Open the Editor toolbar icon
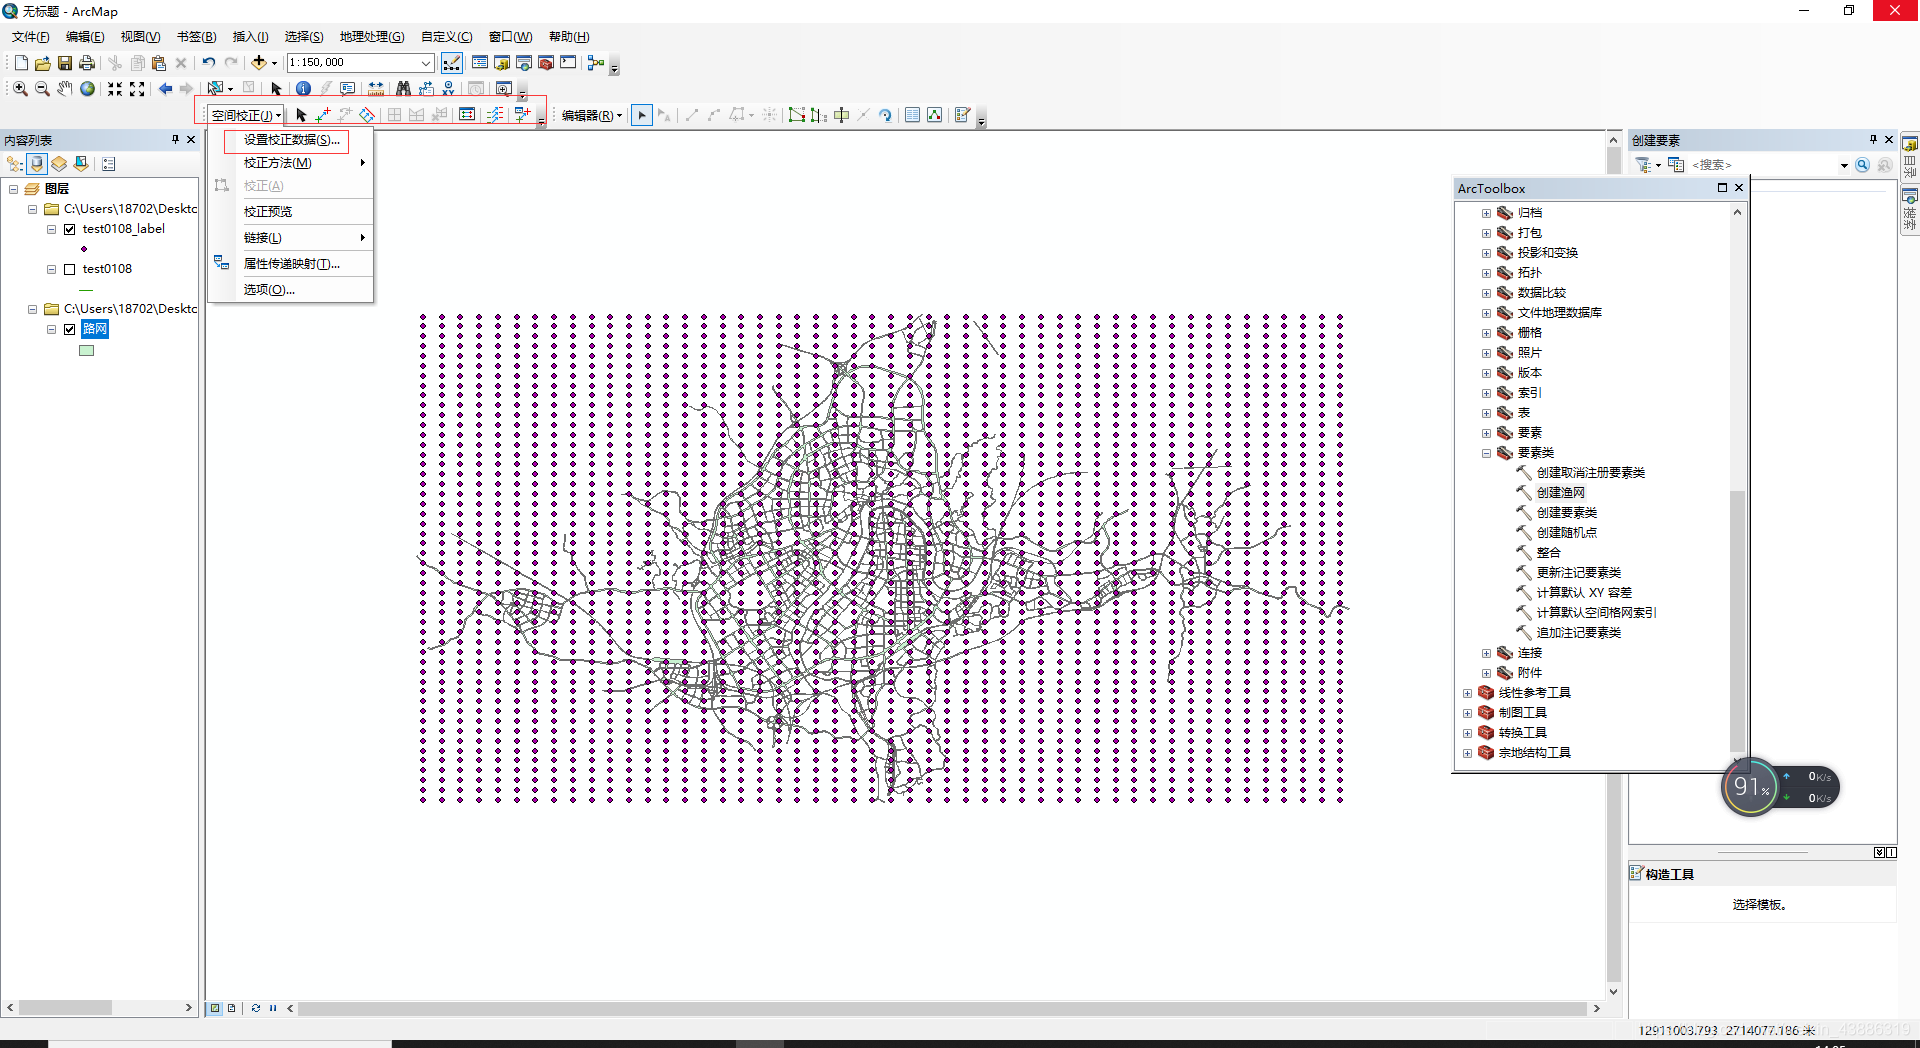 (x=452, y=63)
